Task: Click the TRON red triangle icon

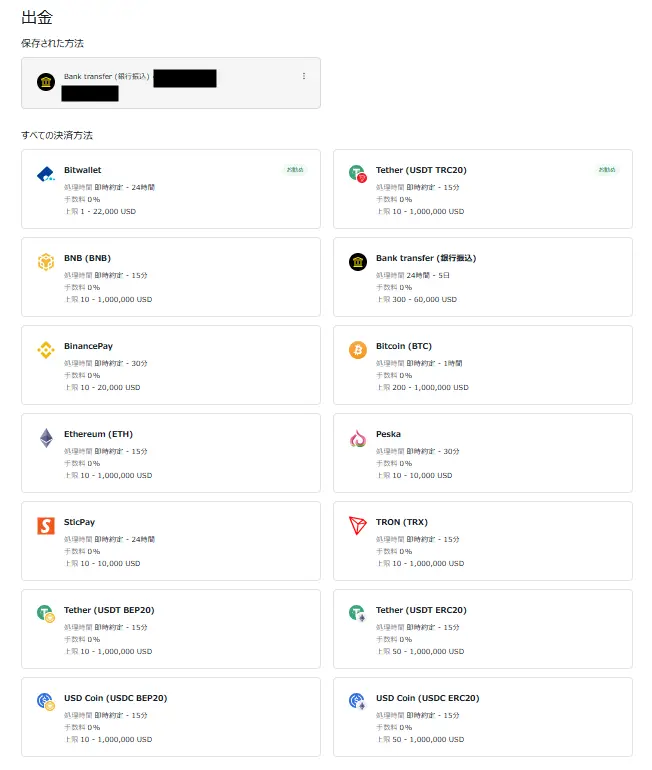Action: click(358, 525)
